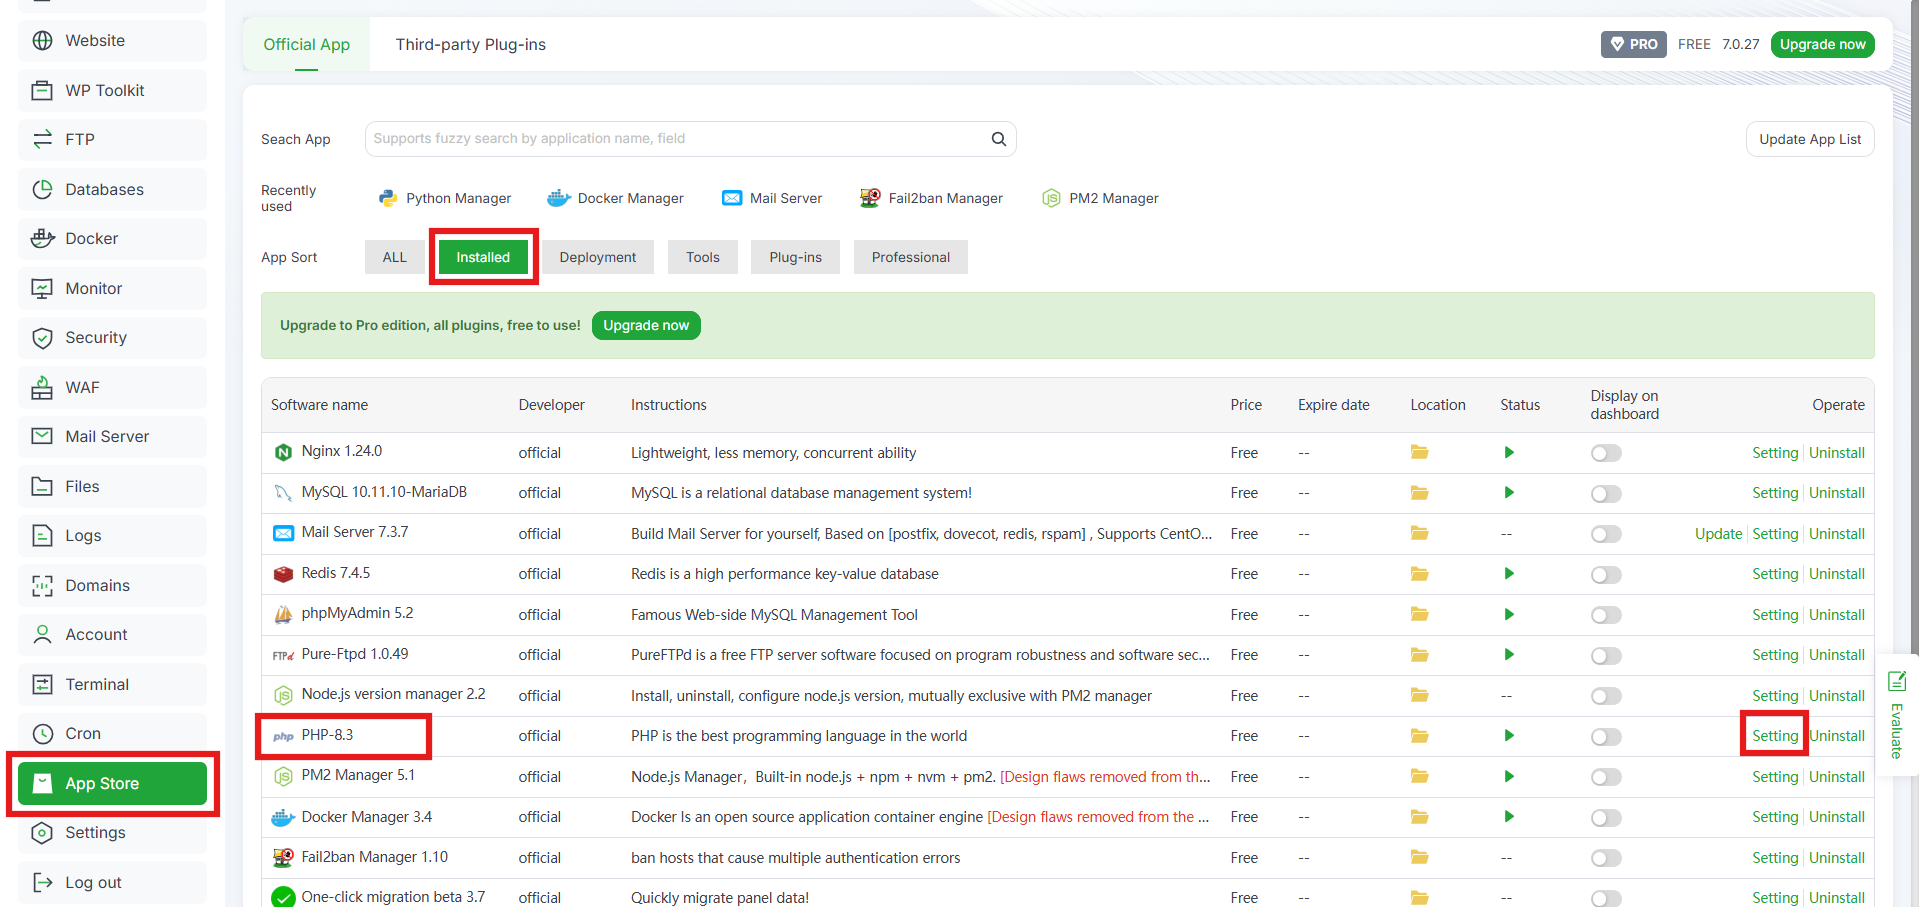
Task: Click the status play icon for Redis row
Action: [x=1509, y=574]
